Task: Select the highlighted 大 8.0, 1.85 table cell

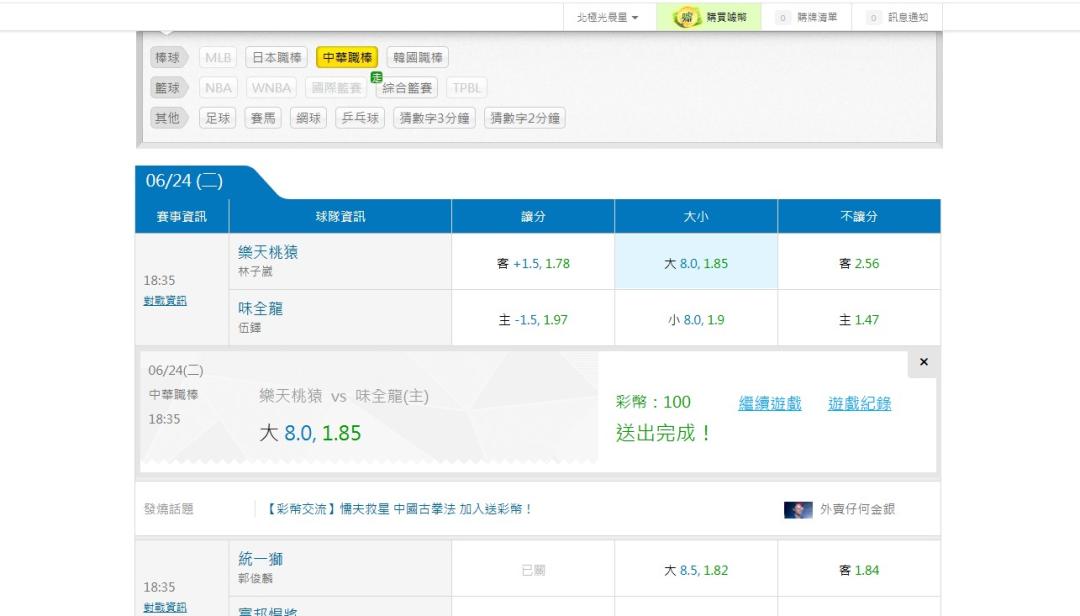Action: pyautogui.click(x=696, y=263)
